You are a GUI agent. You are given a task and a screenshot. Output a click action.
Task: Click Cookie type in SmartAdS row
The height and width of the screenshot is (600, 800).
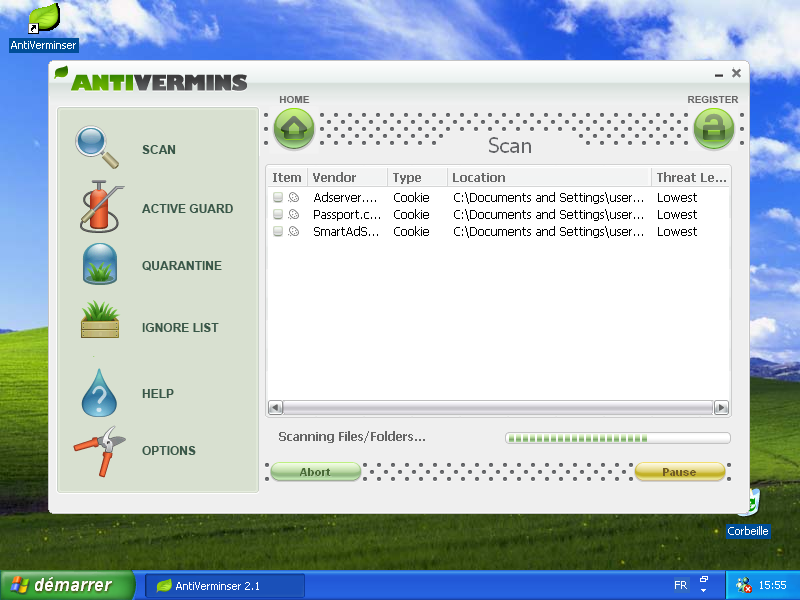pyautogui.click(x=411, y=231)
